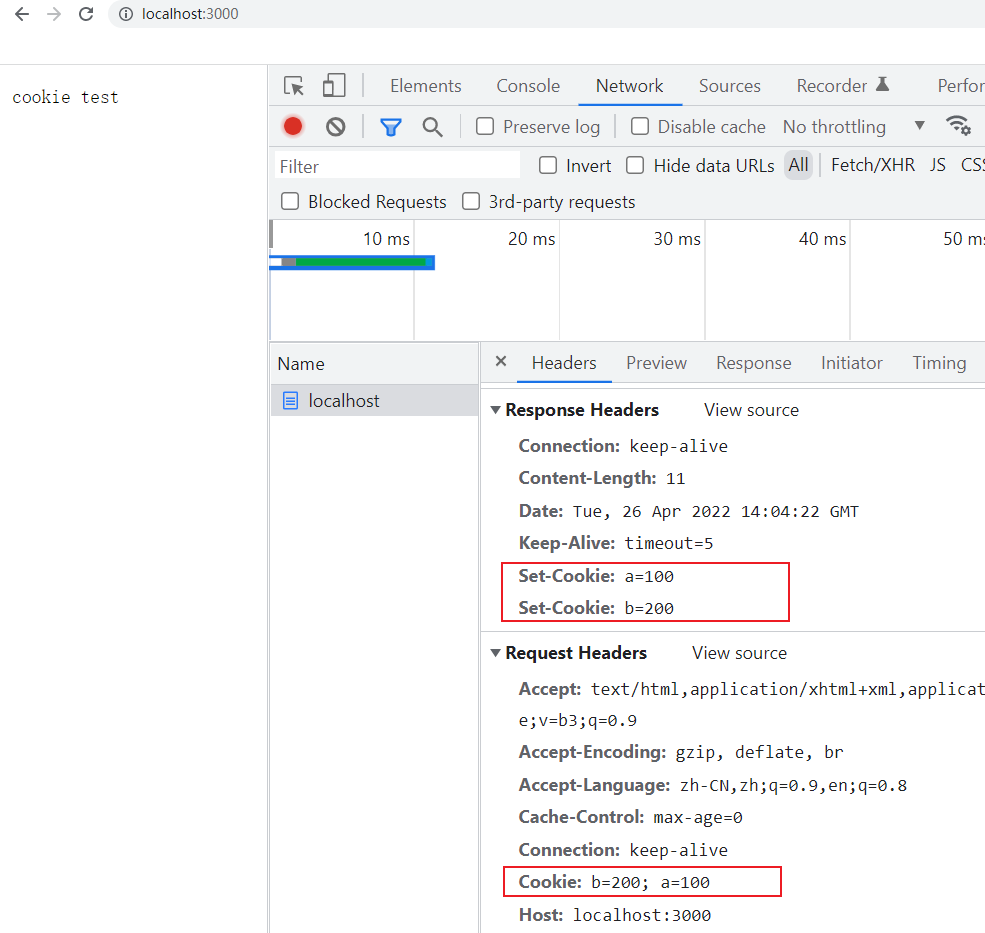Collapse the Request Headers section
985x933 pixels.
(495, 652)
